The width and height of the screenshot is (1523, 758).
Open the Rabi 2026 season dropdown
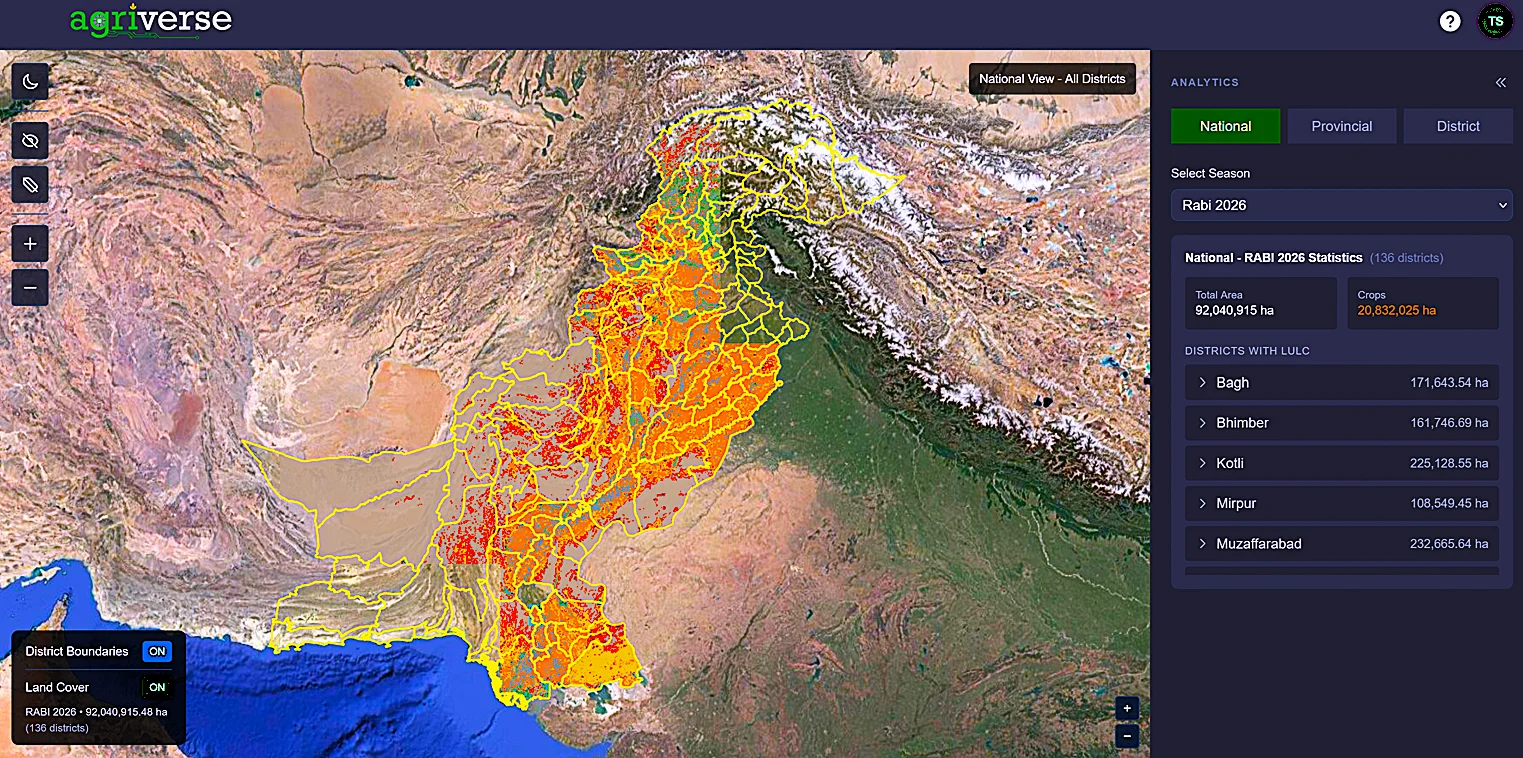point(1342,205)
